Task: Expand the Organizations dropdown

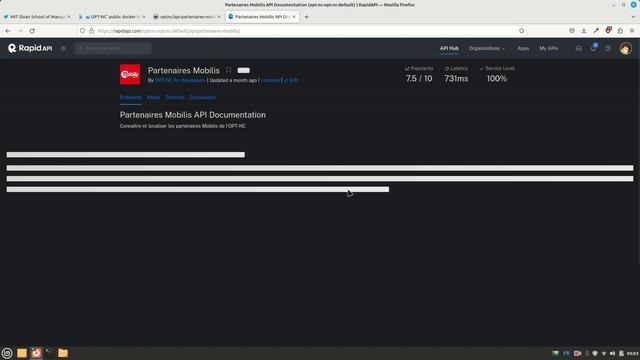Action: tap(487, 49)
